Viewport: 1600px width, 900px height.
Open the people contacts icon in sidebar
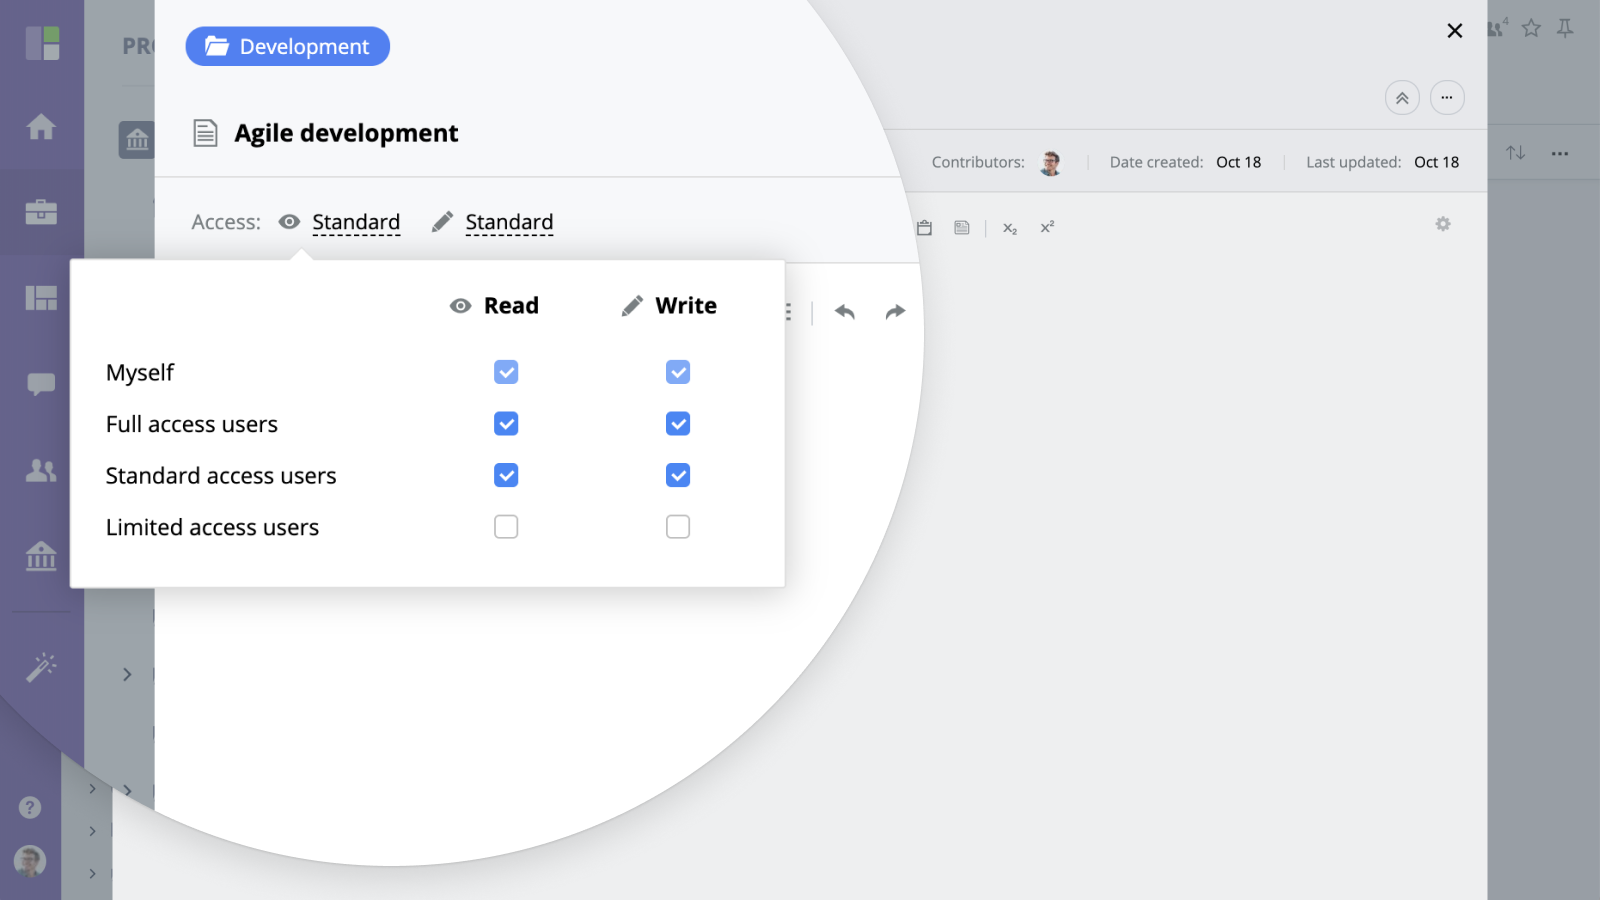pos(41,470)
